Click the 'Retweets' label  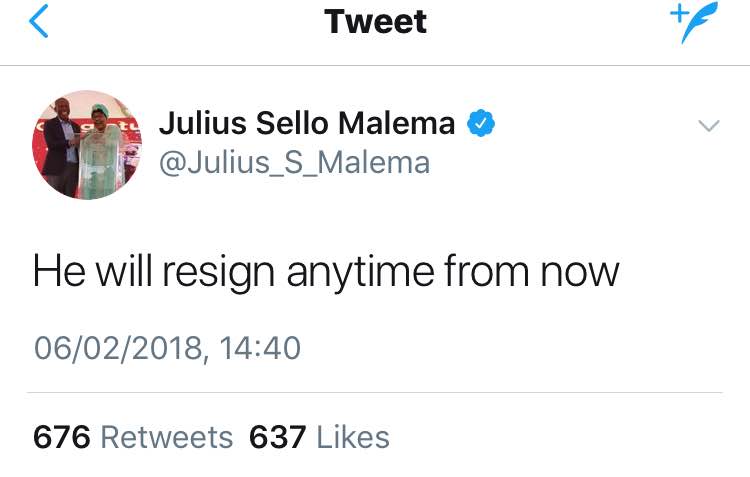[167, 437]
